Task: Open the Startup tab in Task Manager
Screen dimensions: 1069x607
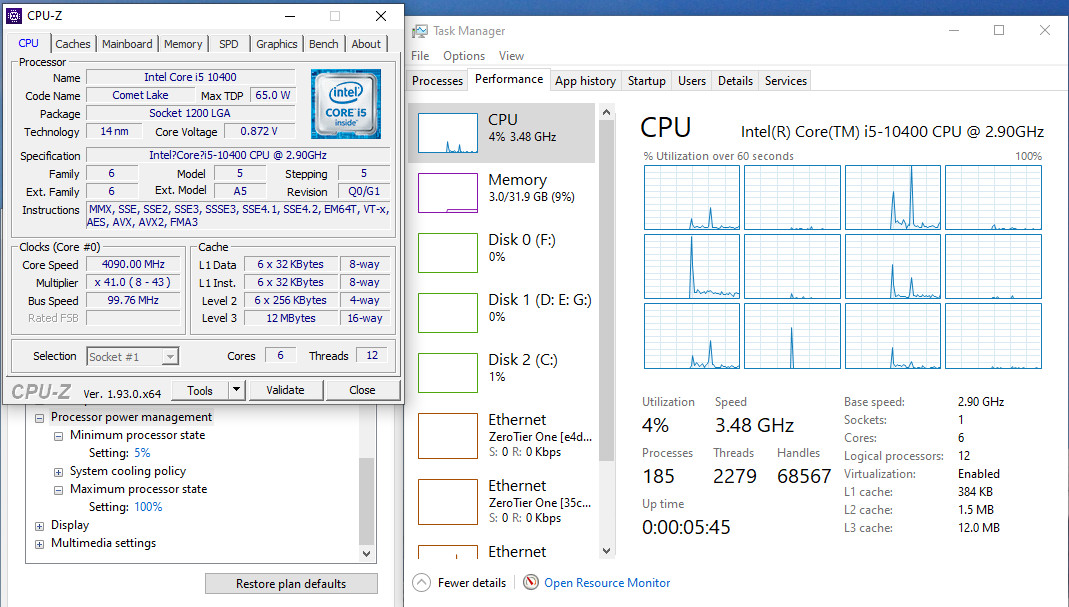Action: coord(646,80)
